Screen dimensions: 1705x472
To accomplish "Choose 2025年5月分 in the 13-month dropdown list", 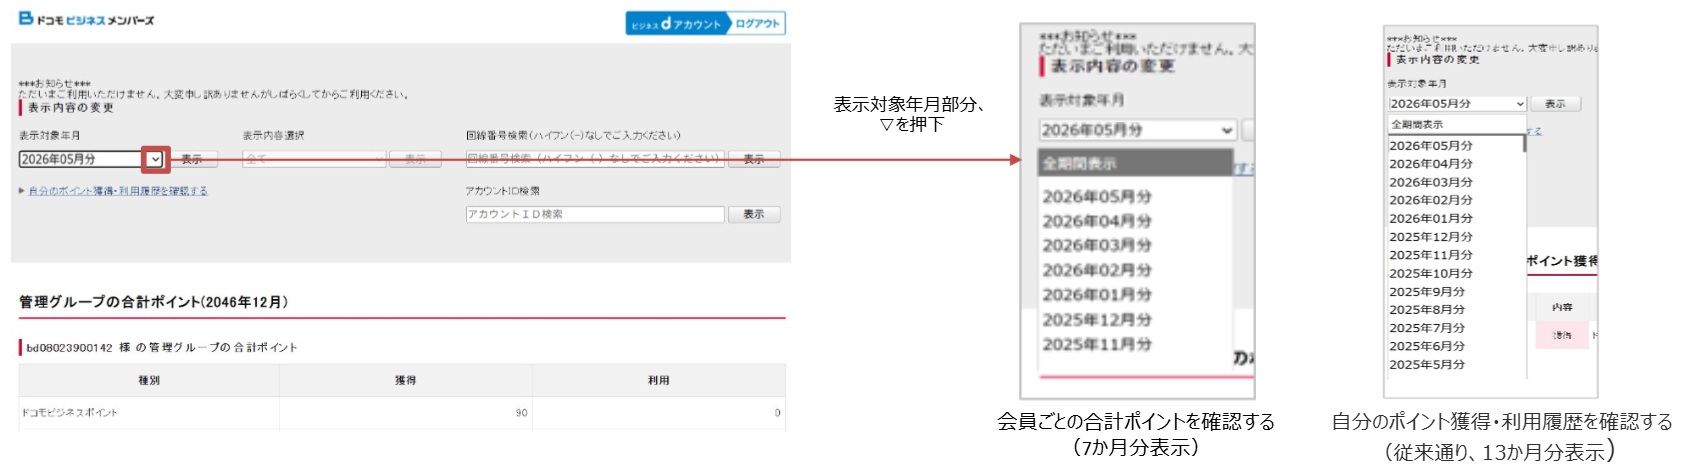I will pos(1427,365).
